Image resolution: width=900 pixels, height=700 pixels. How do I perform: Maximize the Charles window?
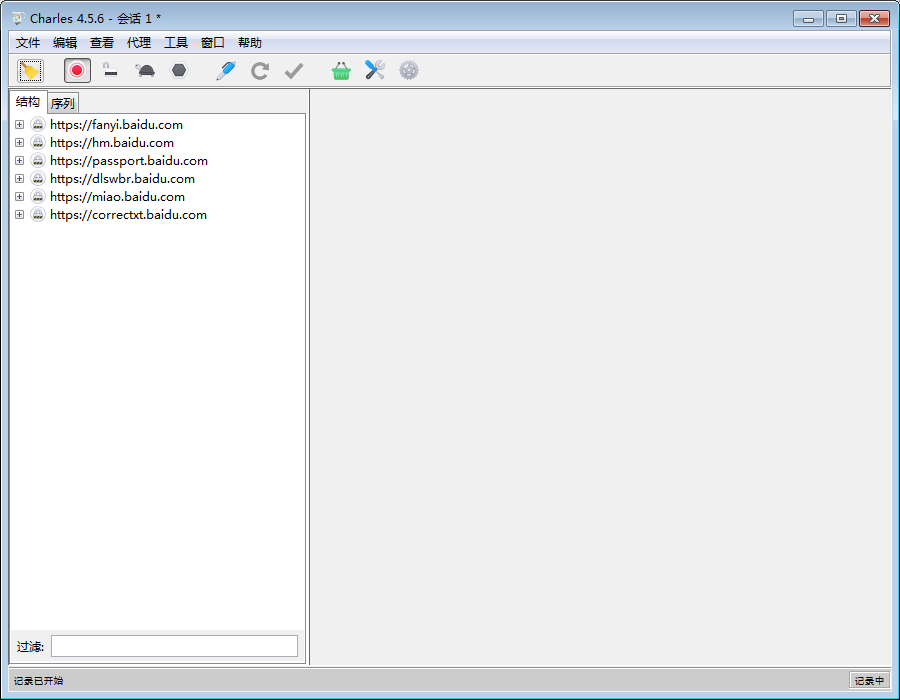(841, 19)
